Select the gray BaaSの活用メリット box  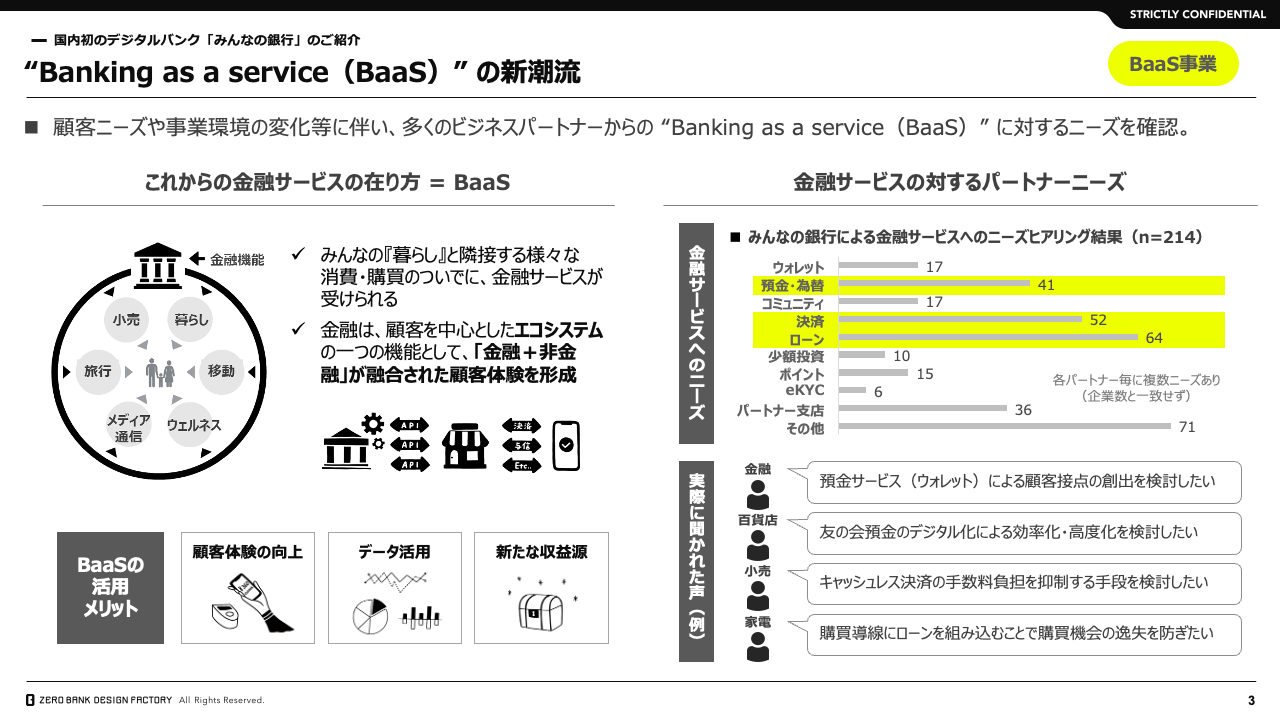coord(110,588)
